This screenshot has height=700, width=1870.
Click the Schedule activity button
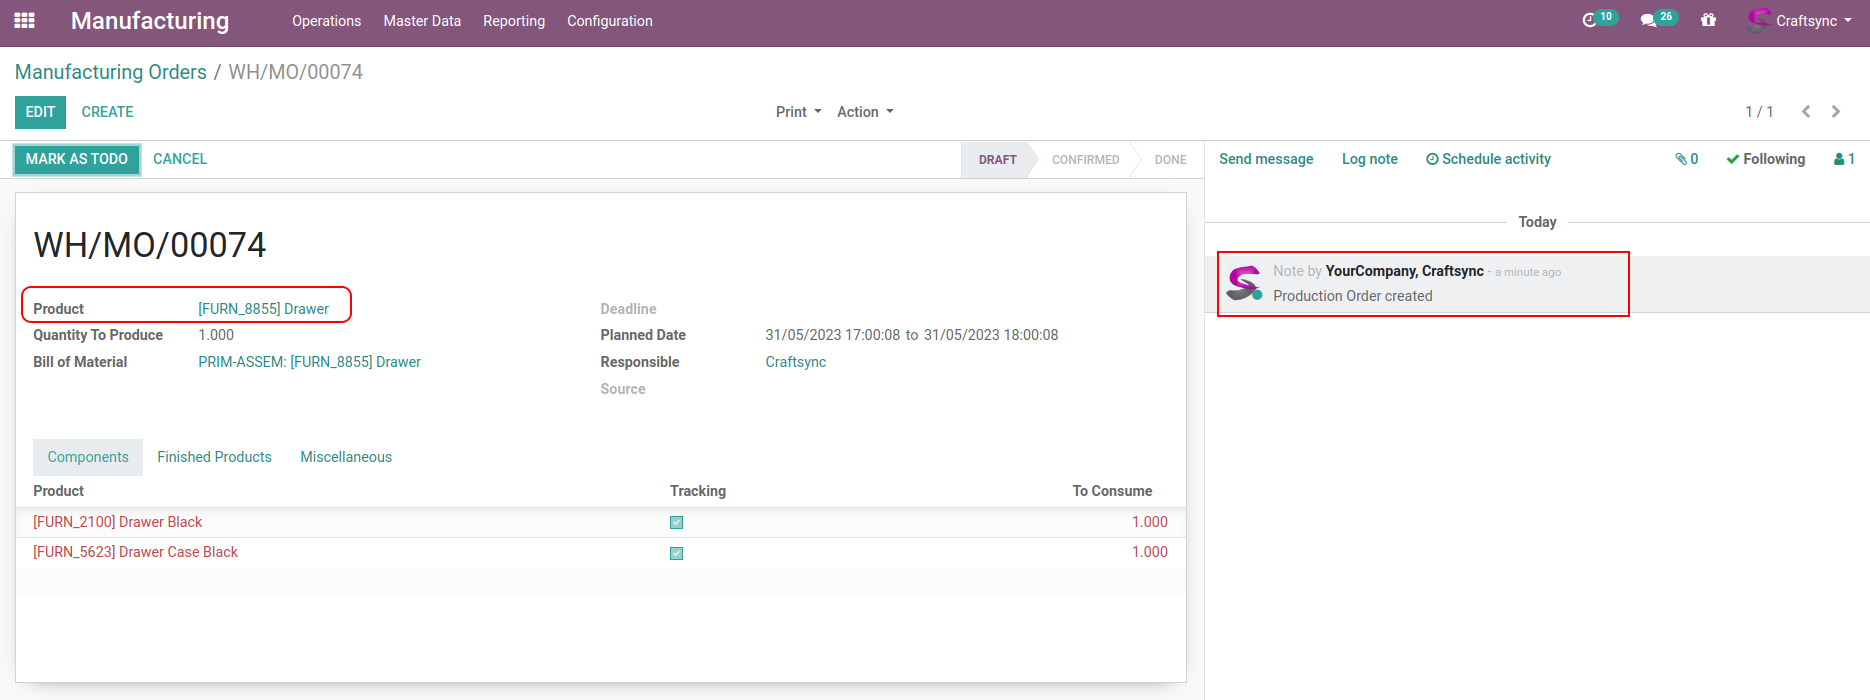point(1488,159)
